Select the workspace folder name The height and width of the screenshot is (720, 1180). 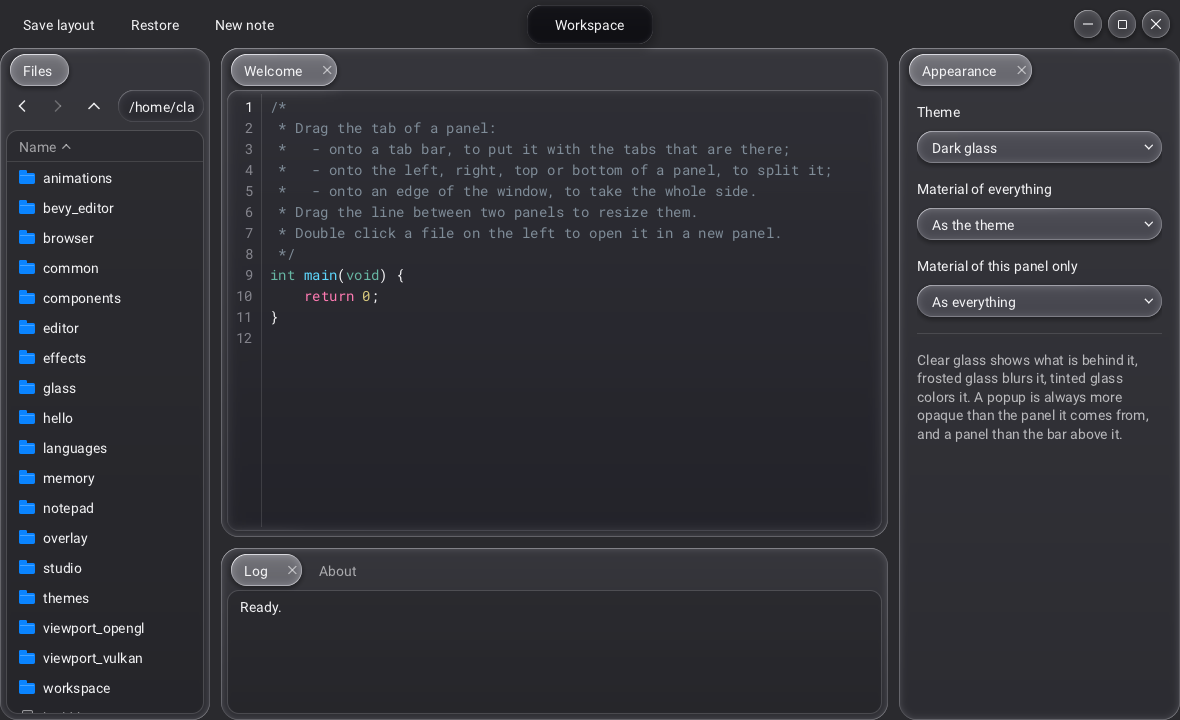[x=77, y=688]
